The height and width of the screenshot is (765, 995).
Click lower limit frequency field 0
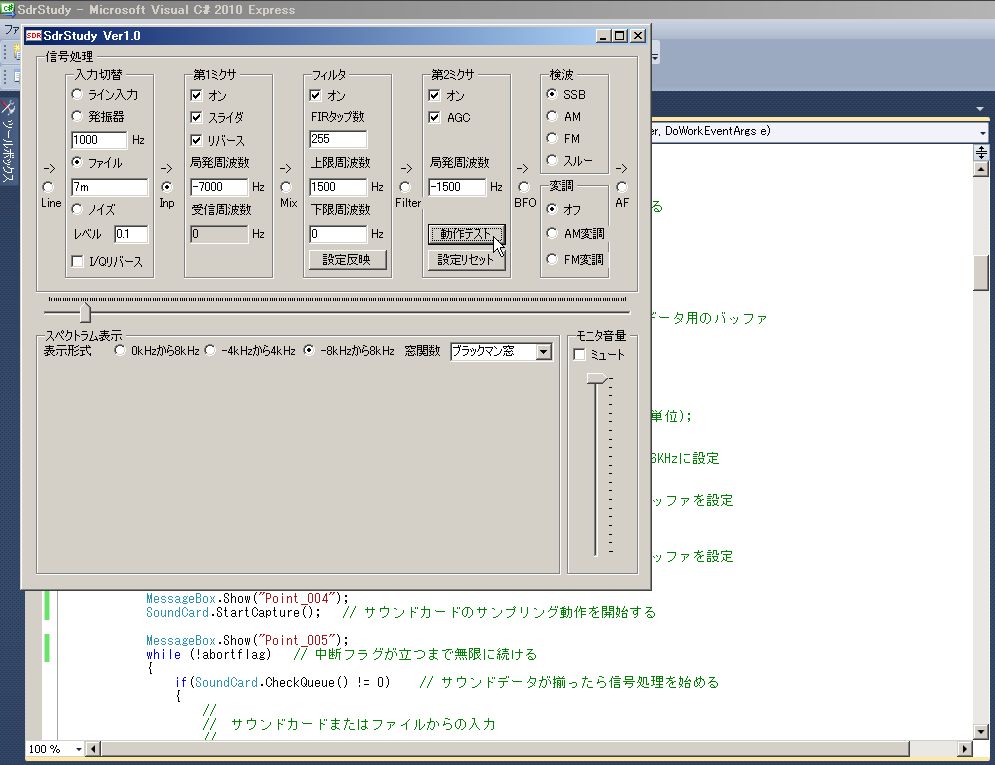point(338,234)
